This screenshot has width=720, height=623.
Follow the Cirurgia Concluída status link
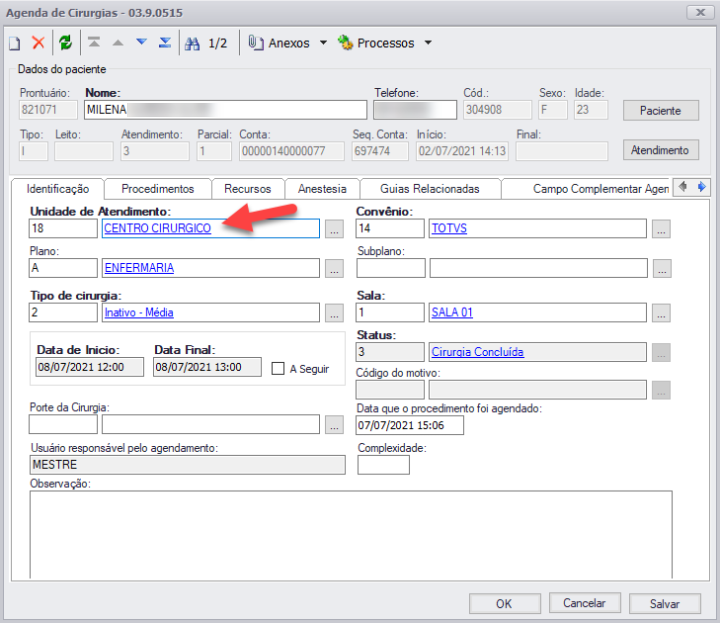[x=478, y=352]
